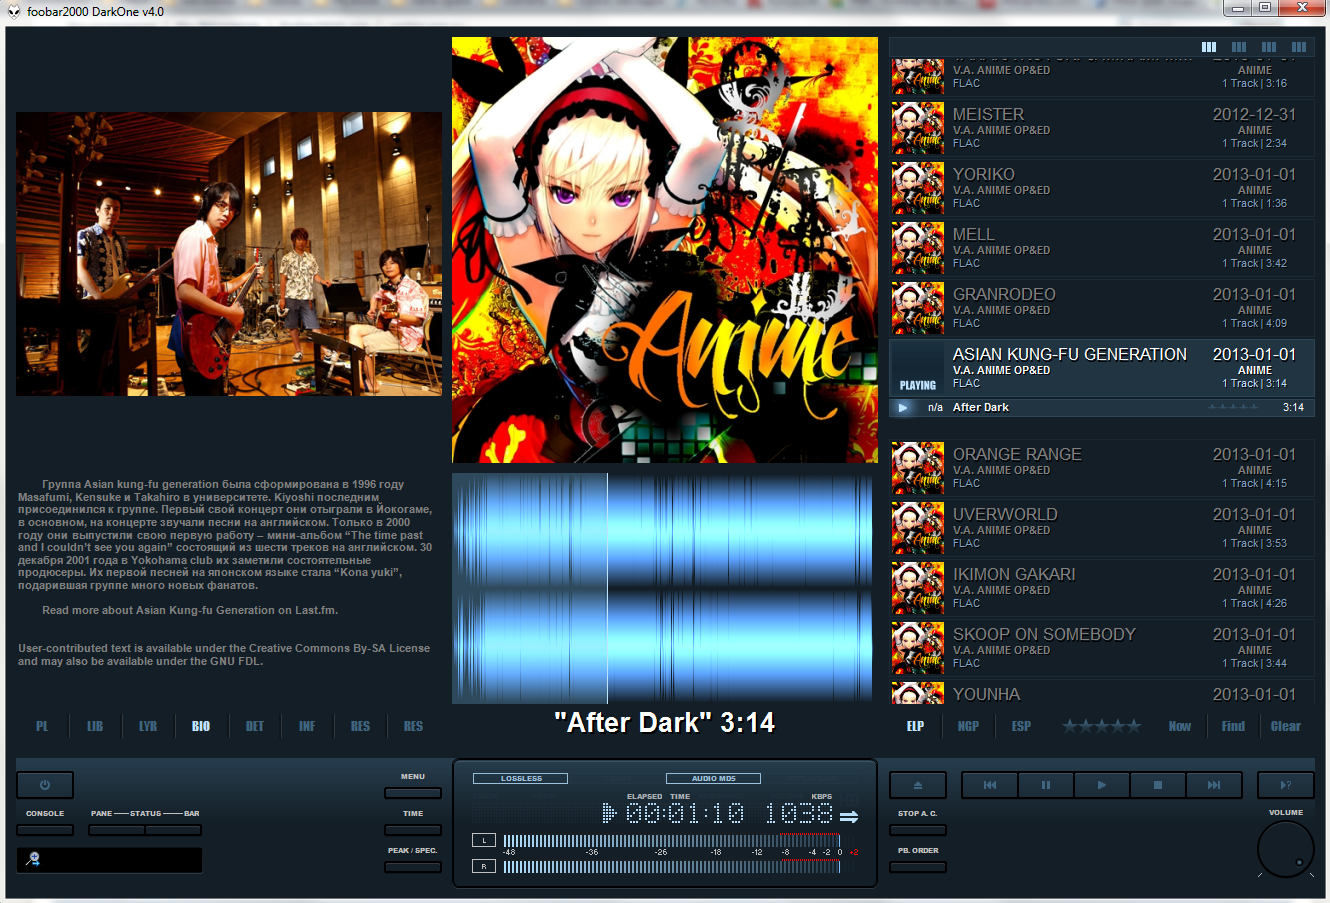1330x903 pixels.
Task: Expand the IKIMON GAKARI playlist group
Action: pos(1102,588)
